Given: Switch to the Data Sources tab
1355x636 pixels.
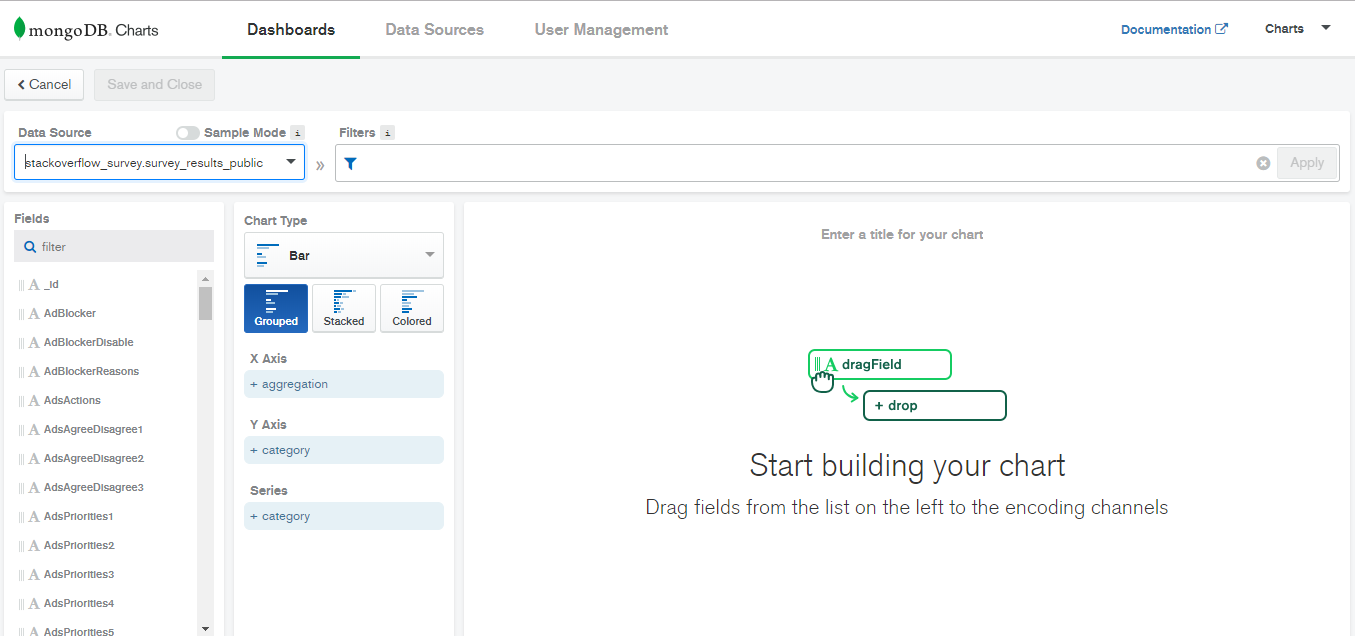Looking at the screenshot, I should point(434,30).
